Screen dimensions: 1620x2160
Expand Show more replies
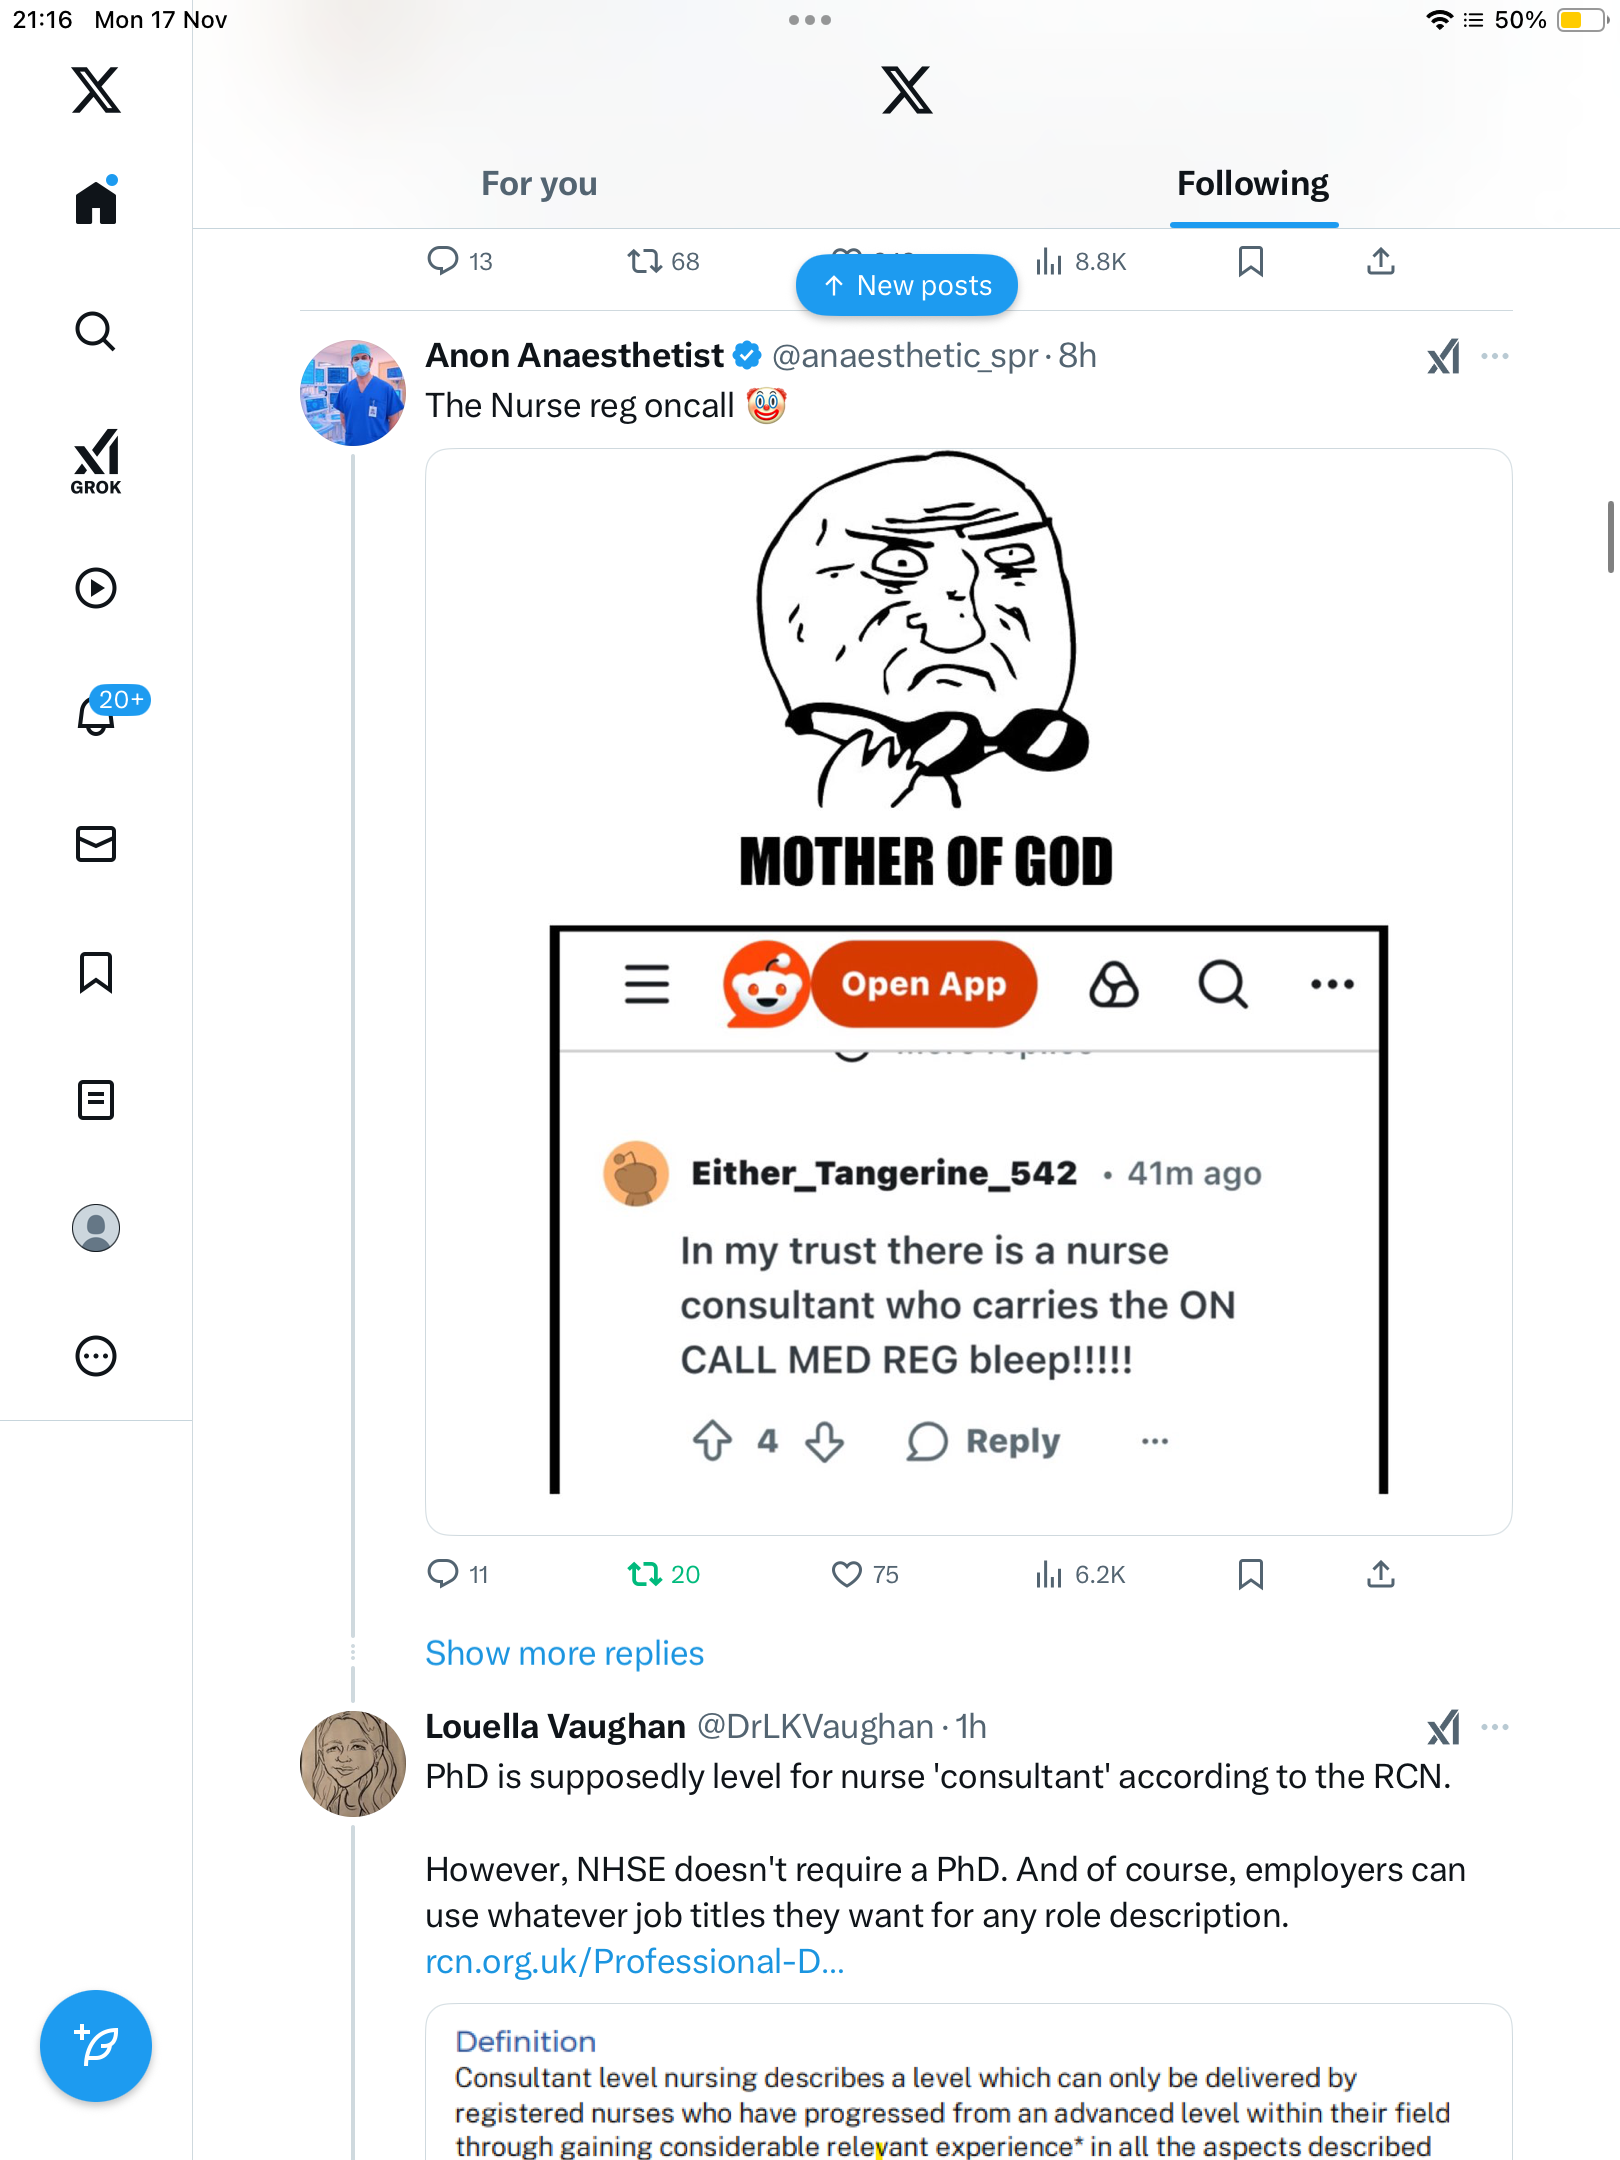[x=564, y=1653]
